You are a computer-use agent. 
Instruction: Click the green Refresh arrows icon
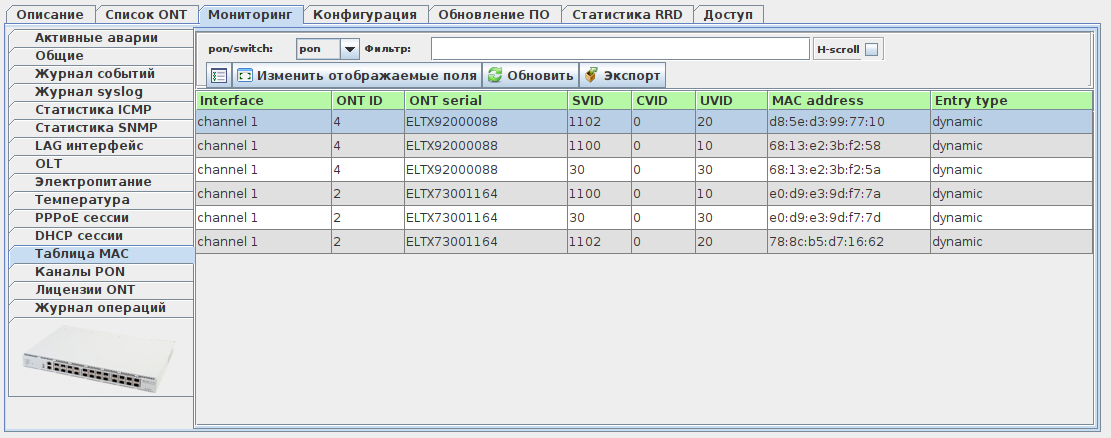coord(495,75)
